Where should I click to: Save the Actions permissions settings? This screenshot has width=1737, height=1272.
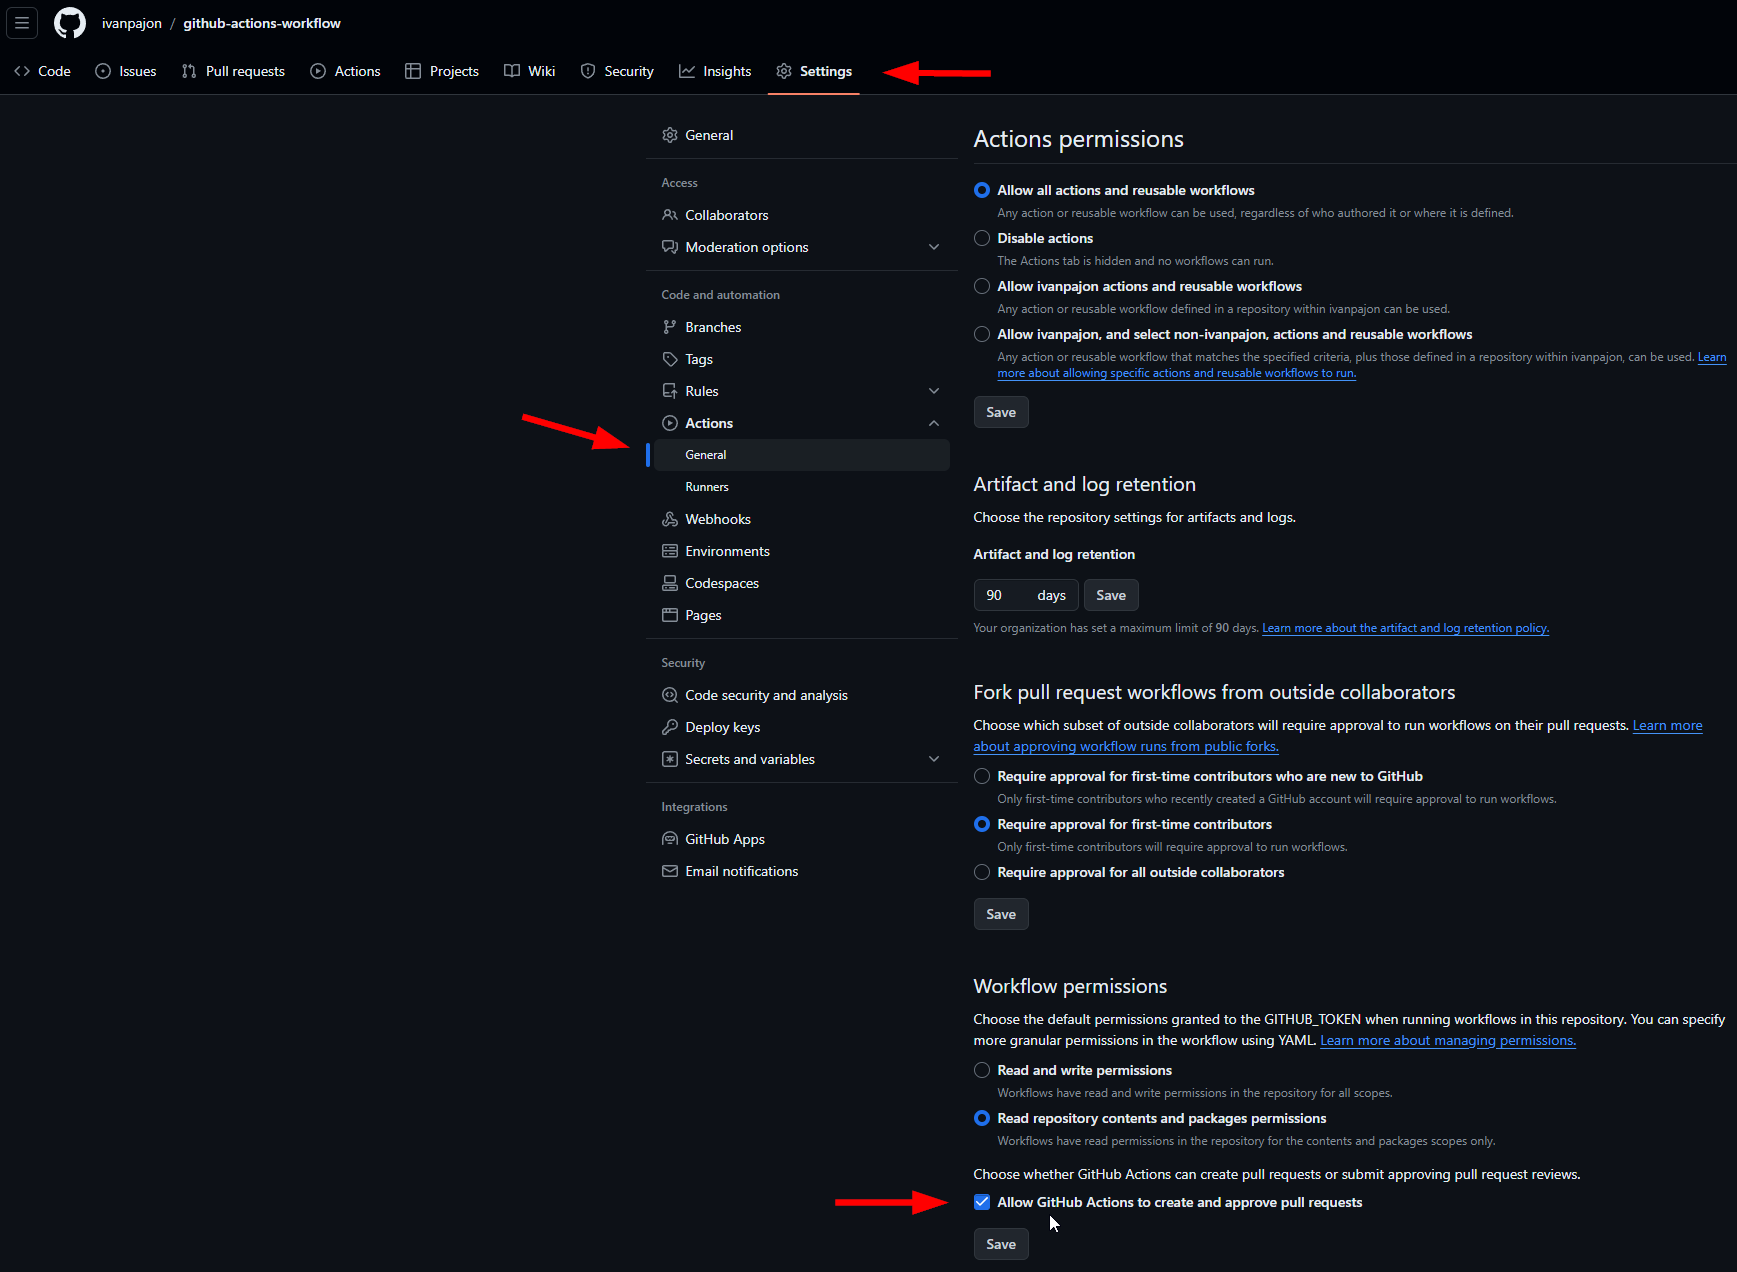(1001, 412)
